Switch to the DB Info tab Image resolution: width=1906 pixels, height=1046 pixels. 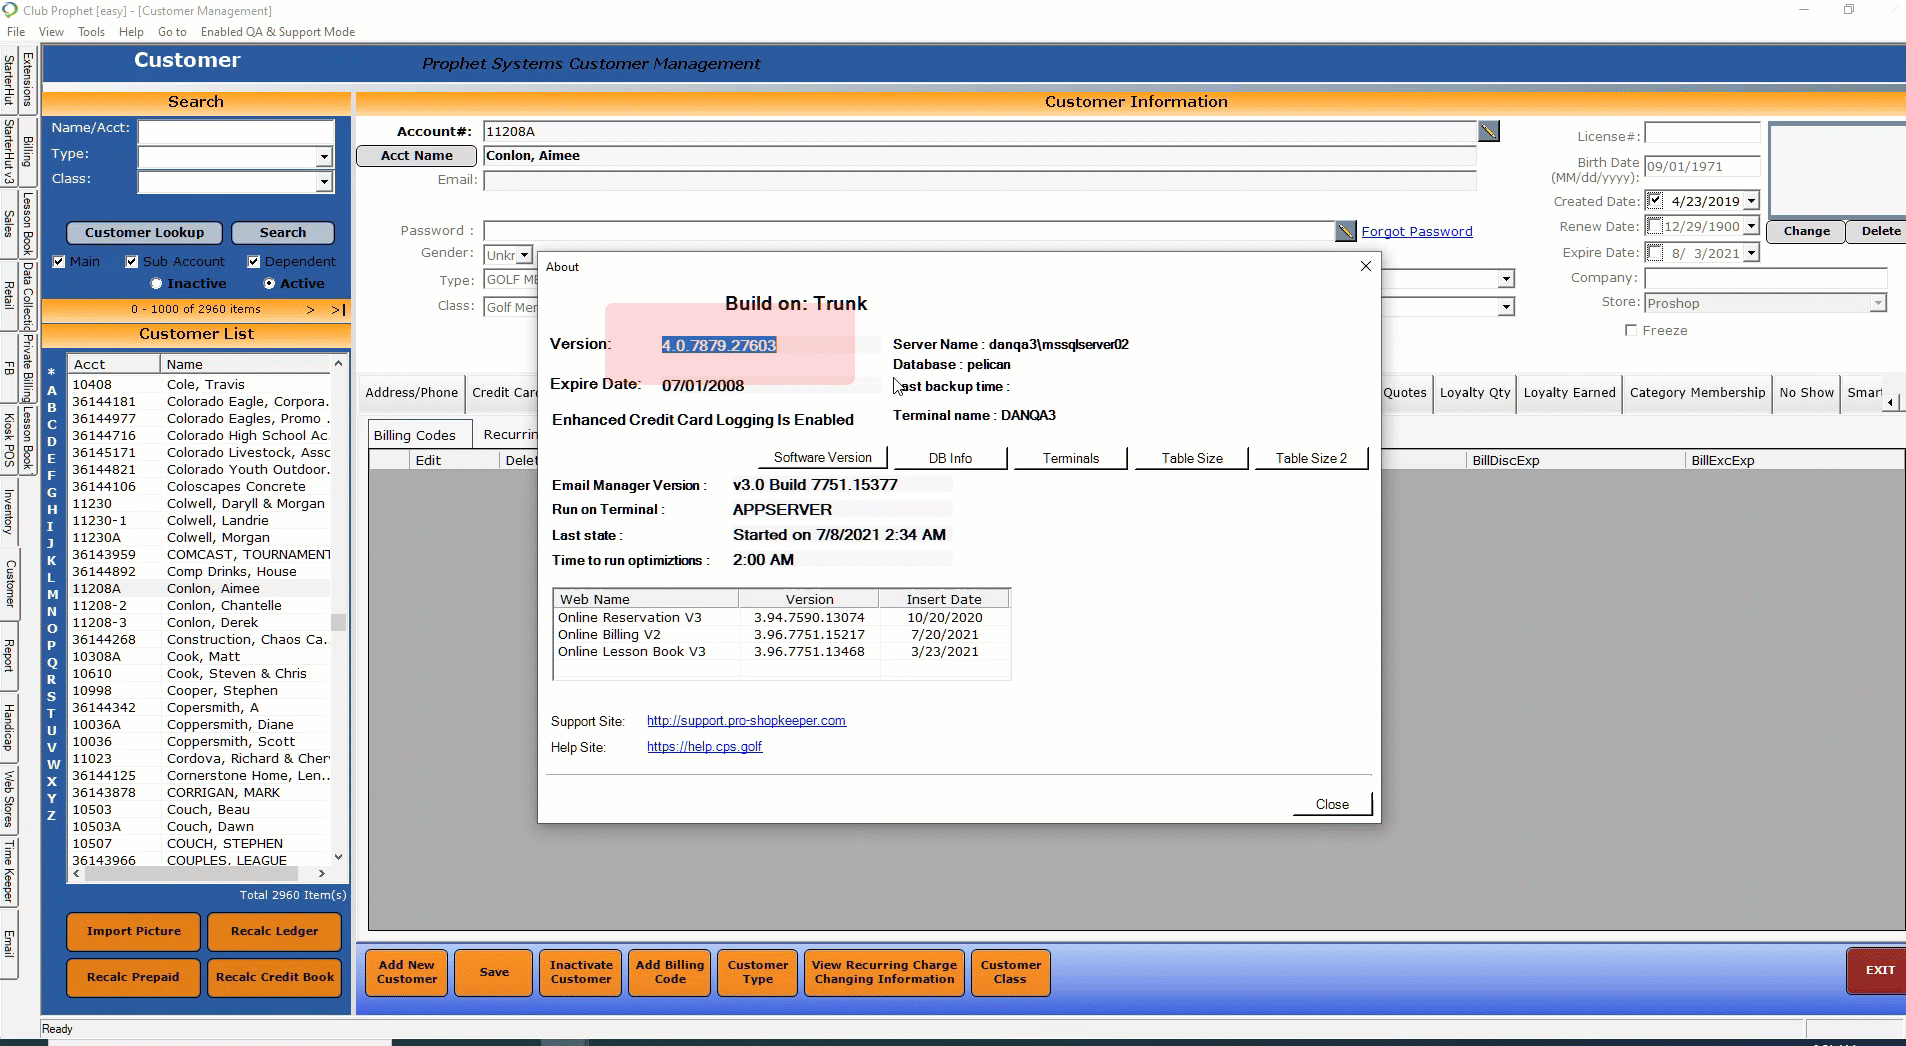(x=949, y=458)
